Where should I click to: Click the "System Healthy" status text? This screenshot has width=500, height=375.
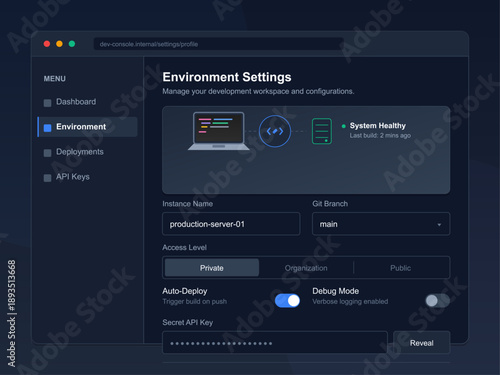[x=378, y=126]
